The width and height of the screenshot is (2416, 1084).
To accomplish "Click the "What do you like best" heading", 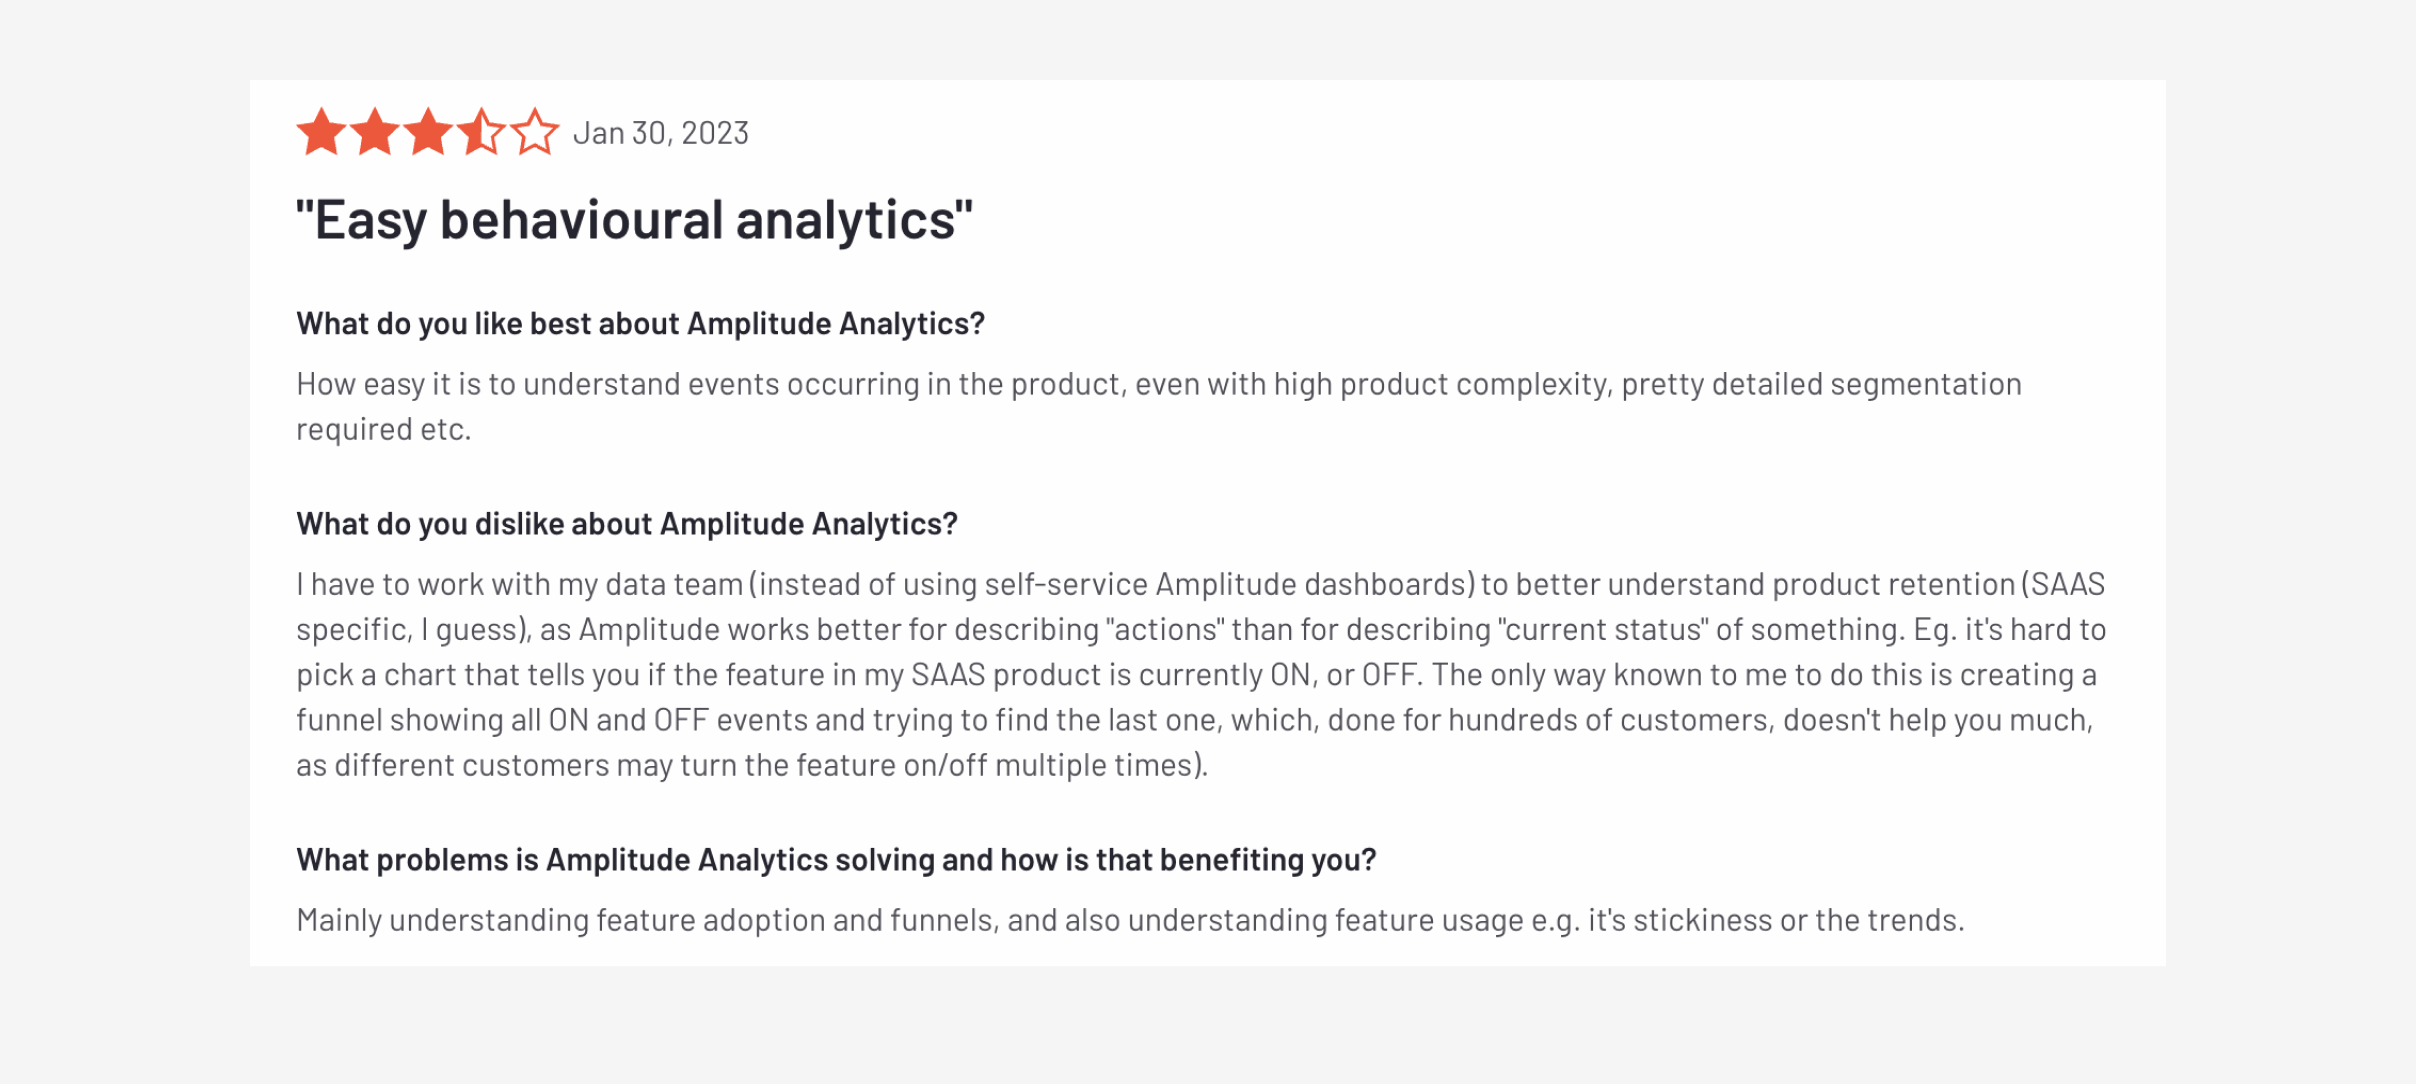I will (640, 324).
